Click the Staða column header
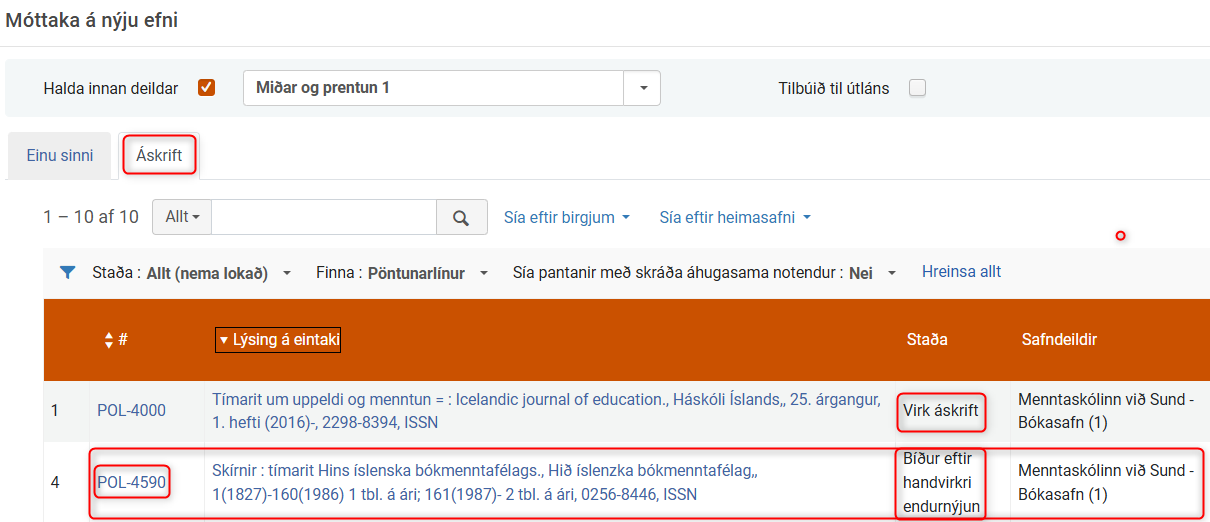The width and height of the screenshot is (1210, 522). (927, 340)
